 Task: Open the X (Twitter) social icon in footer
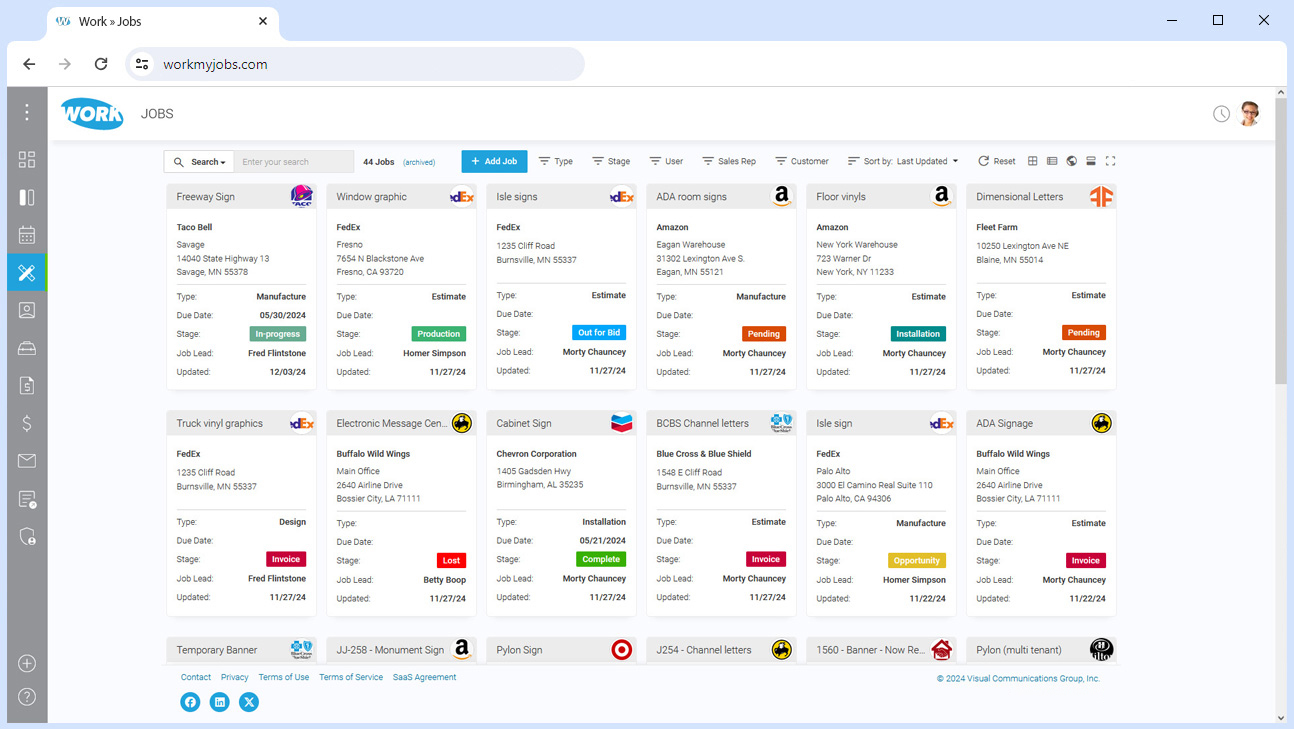tap(249, 702)
